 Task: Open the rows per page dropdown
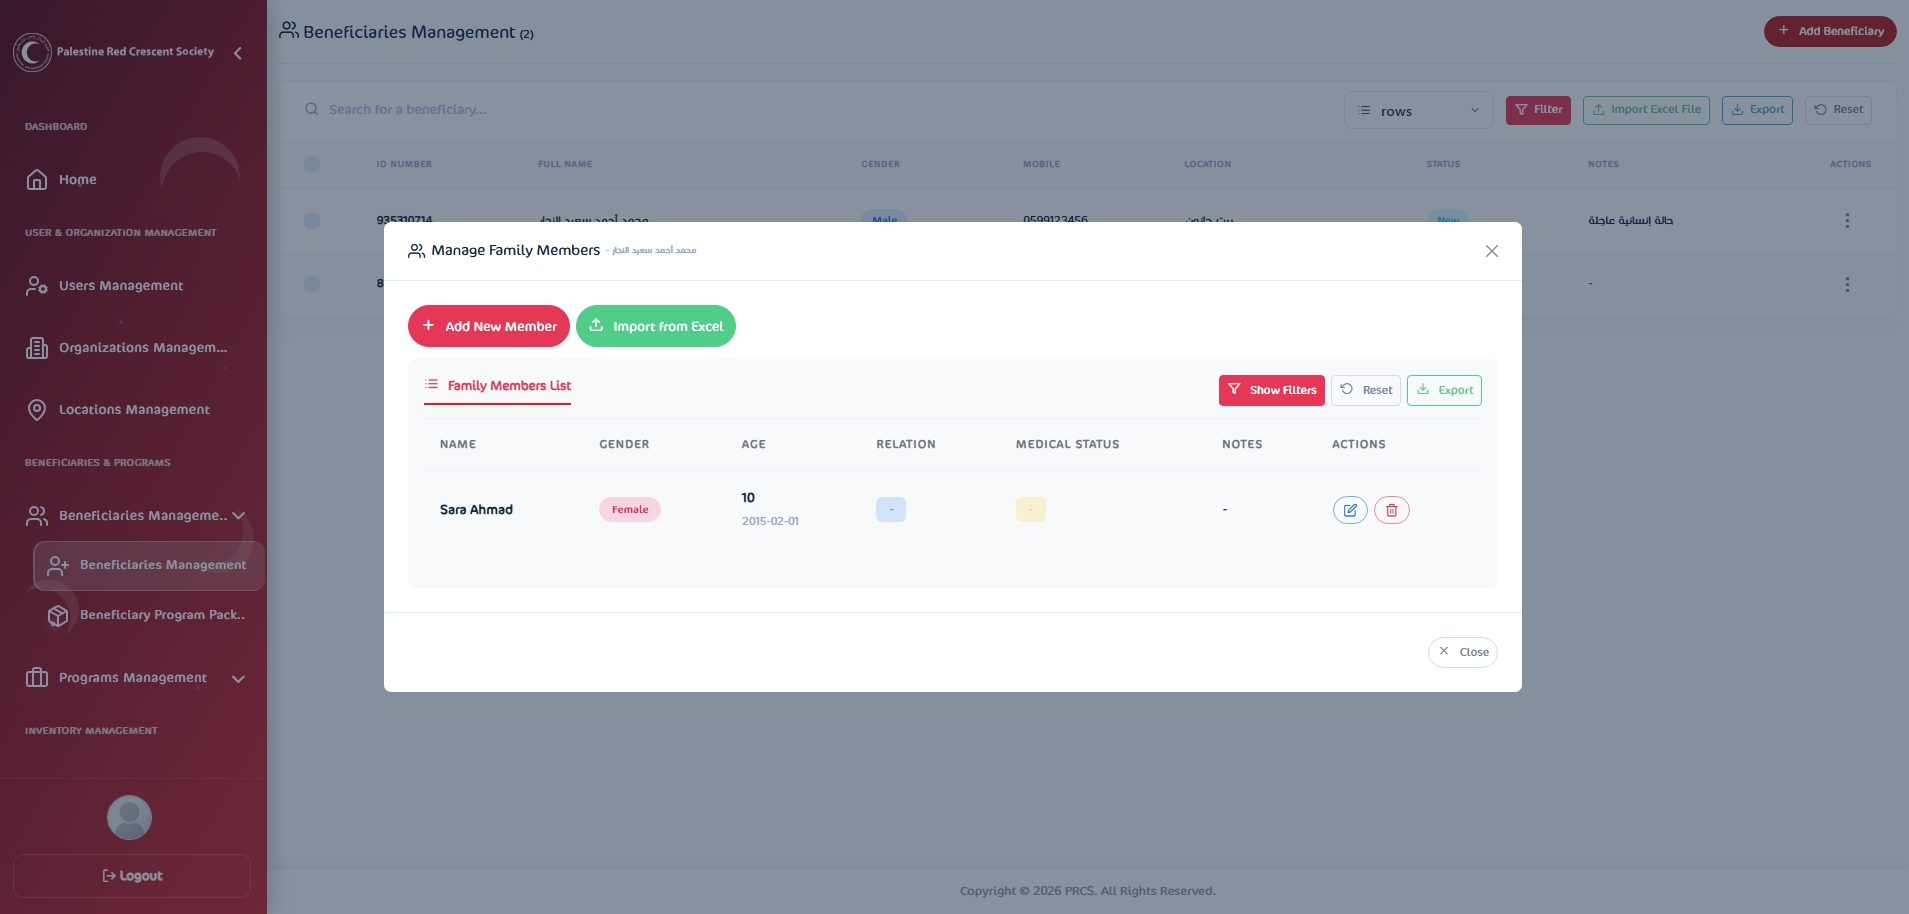click(1417, 111)
